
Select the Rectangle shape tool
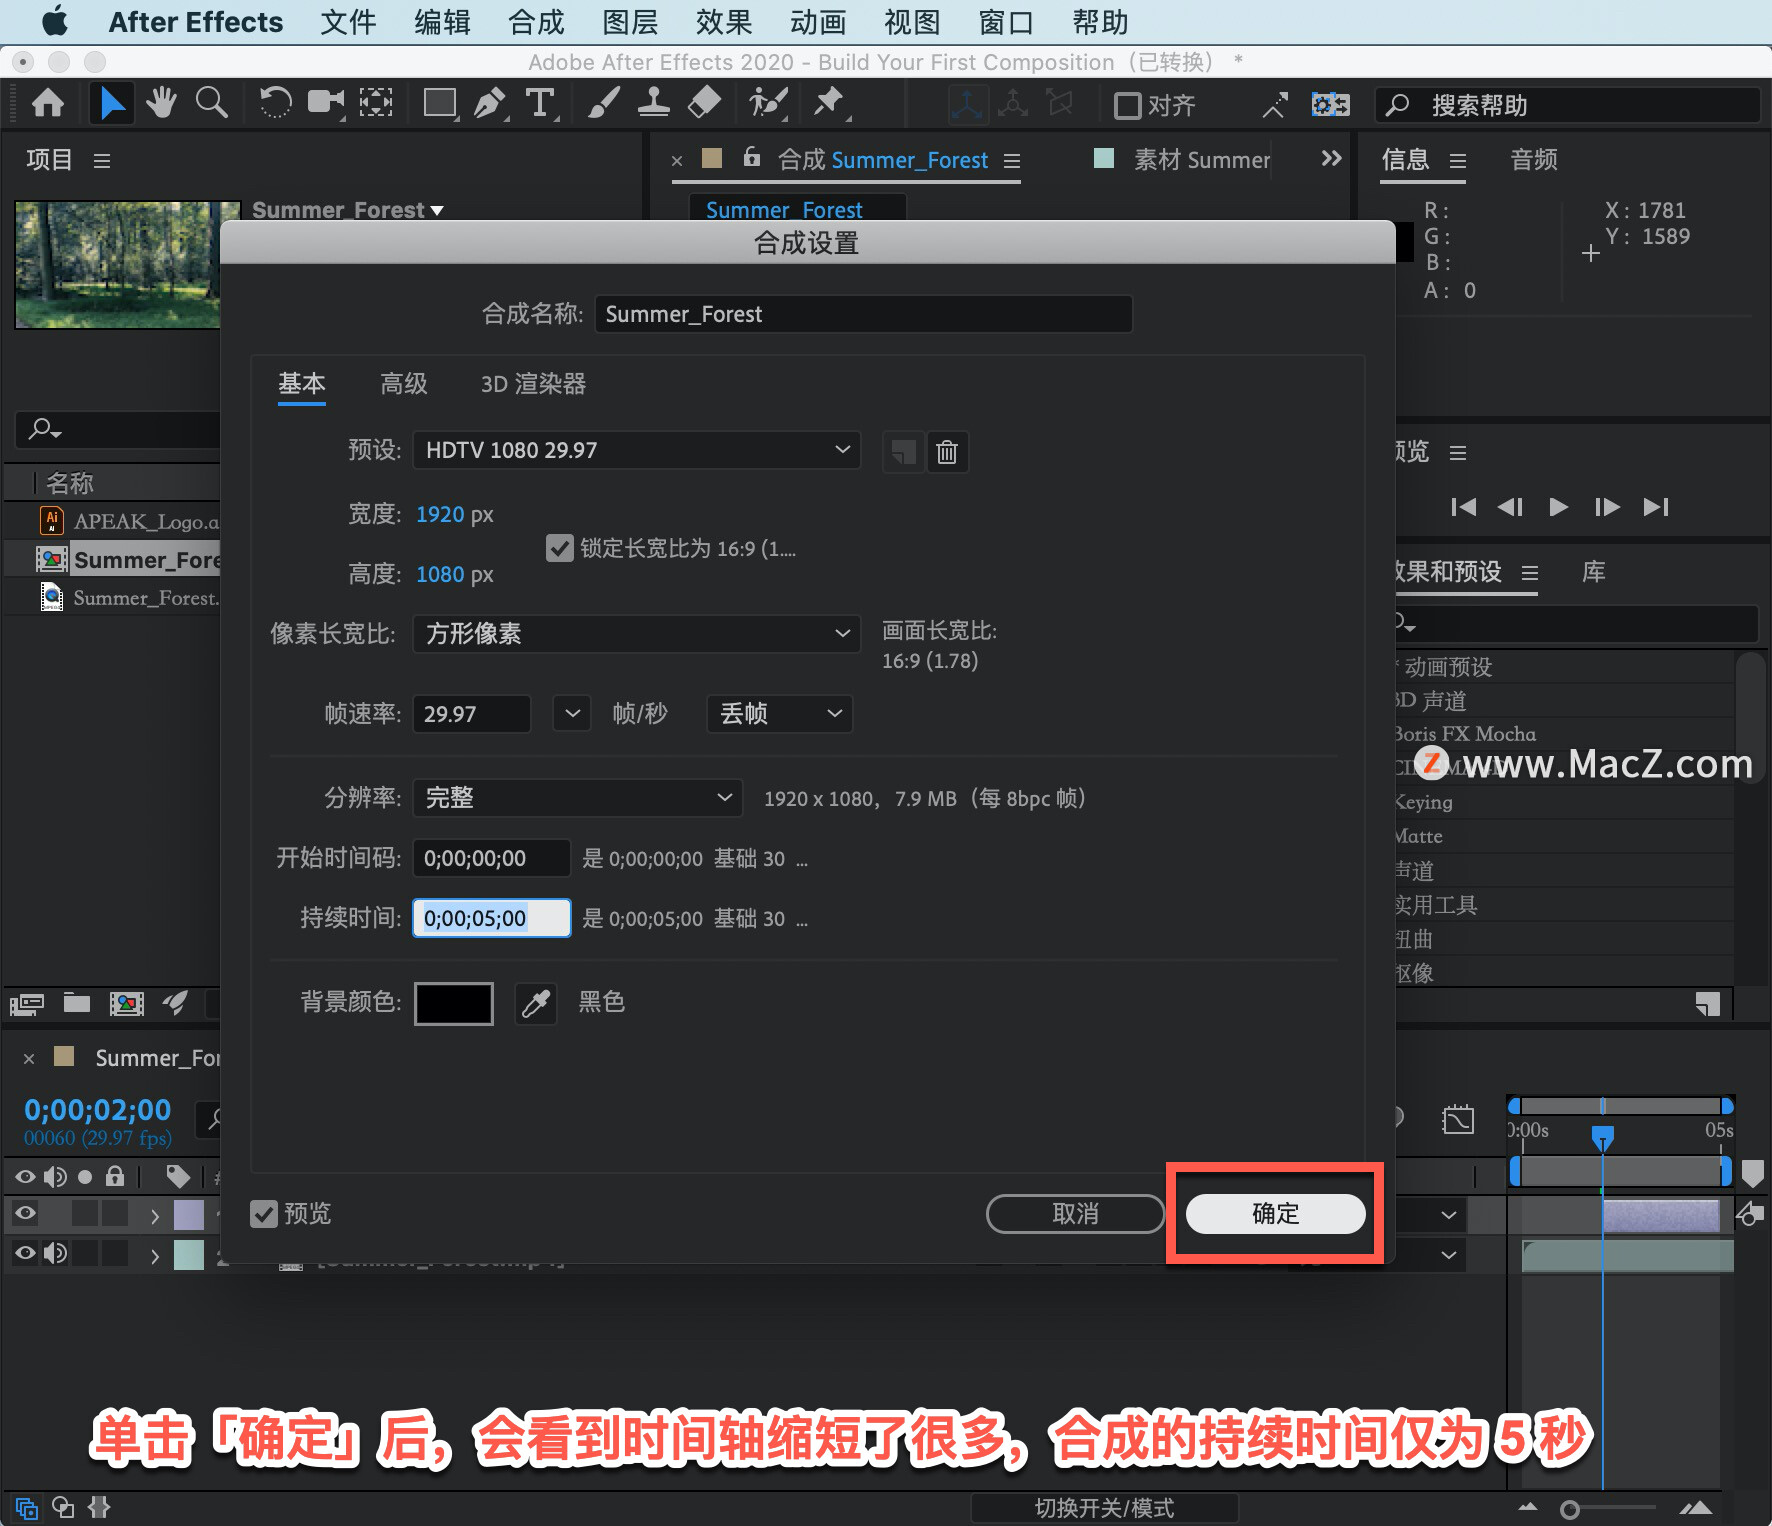click(x=440, y=103)
